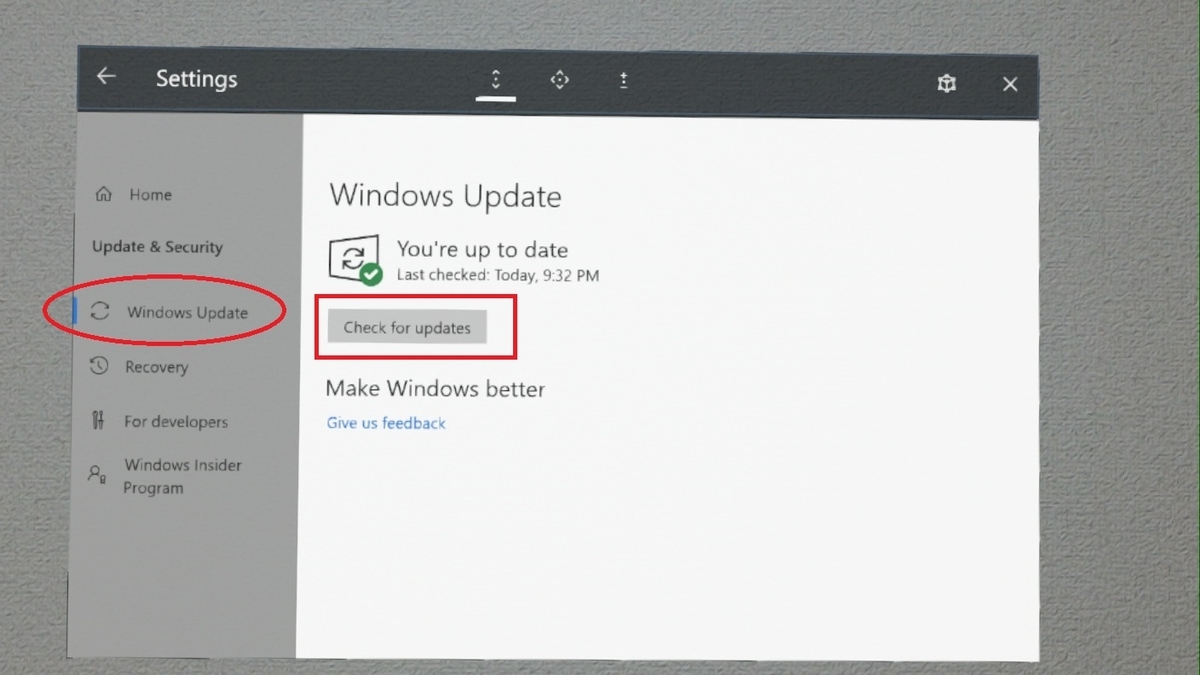Click the Settings window title
The width and height of the screenshot is (1200, 675).
[197, 79]
